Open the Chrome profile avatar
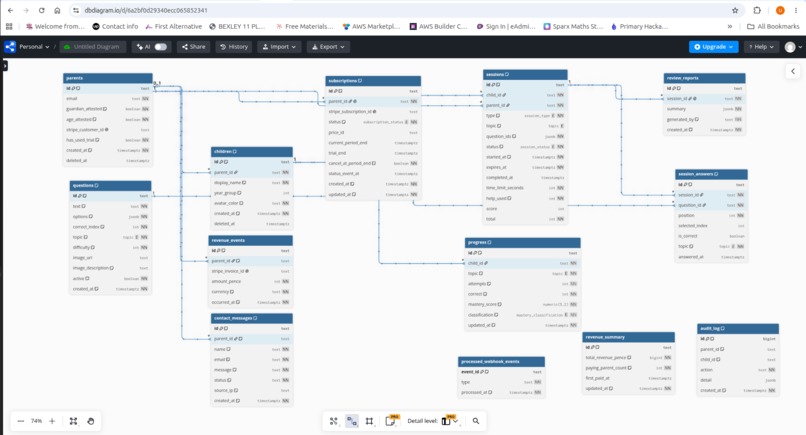The width and height of the screenshot is (806, 435). [780, 10]
